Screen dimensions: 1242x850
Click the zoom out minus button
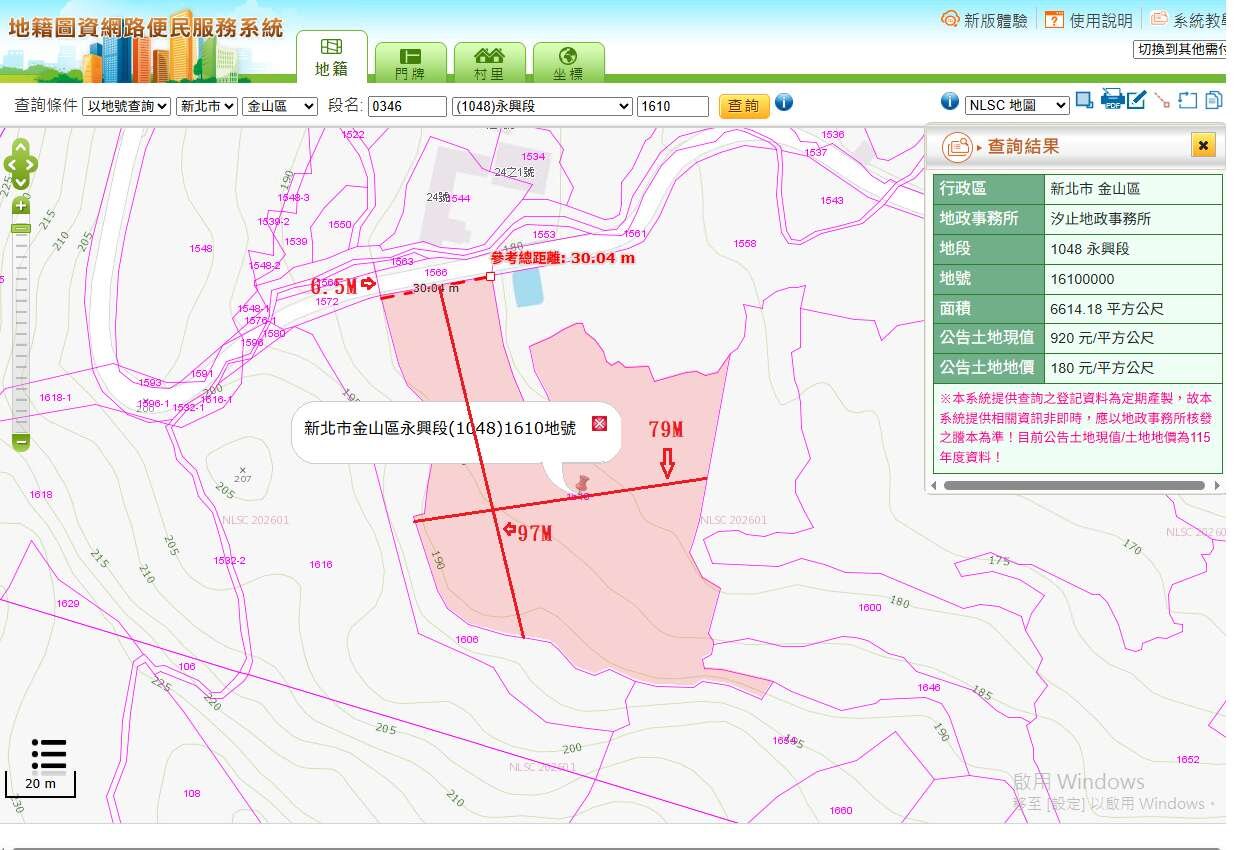coord(21,441)
